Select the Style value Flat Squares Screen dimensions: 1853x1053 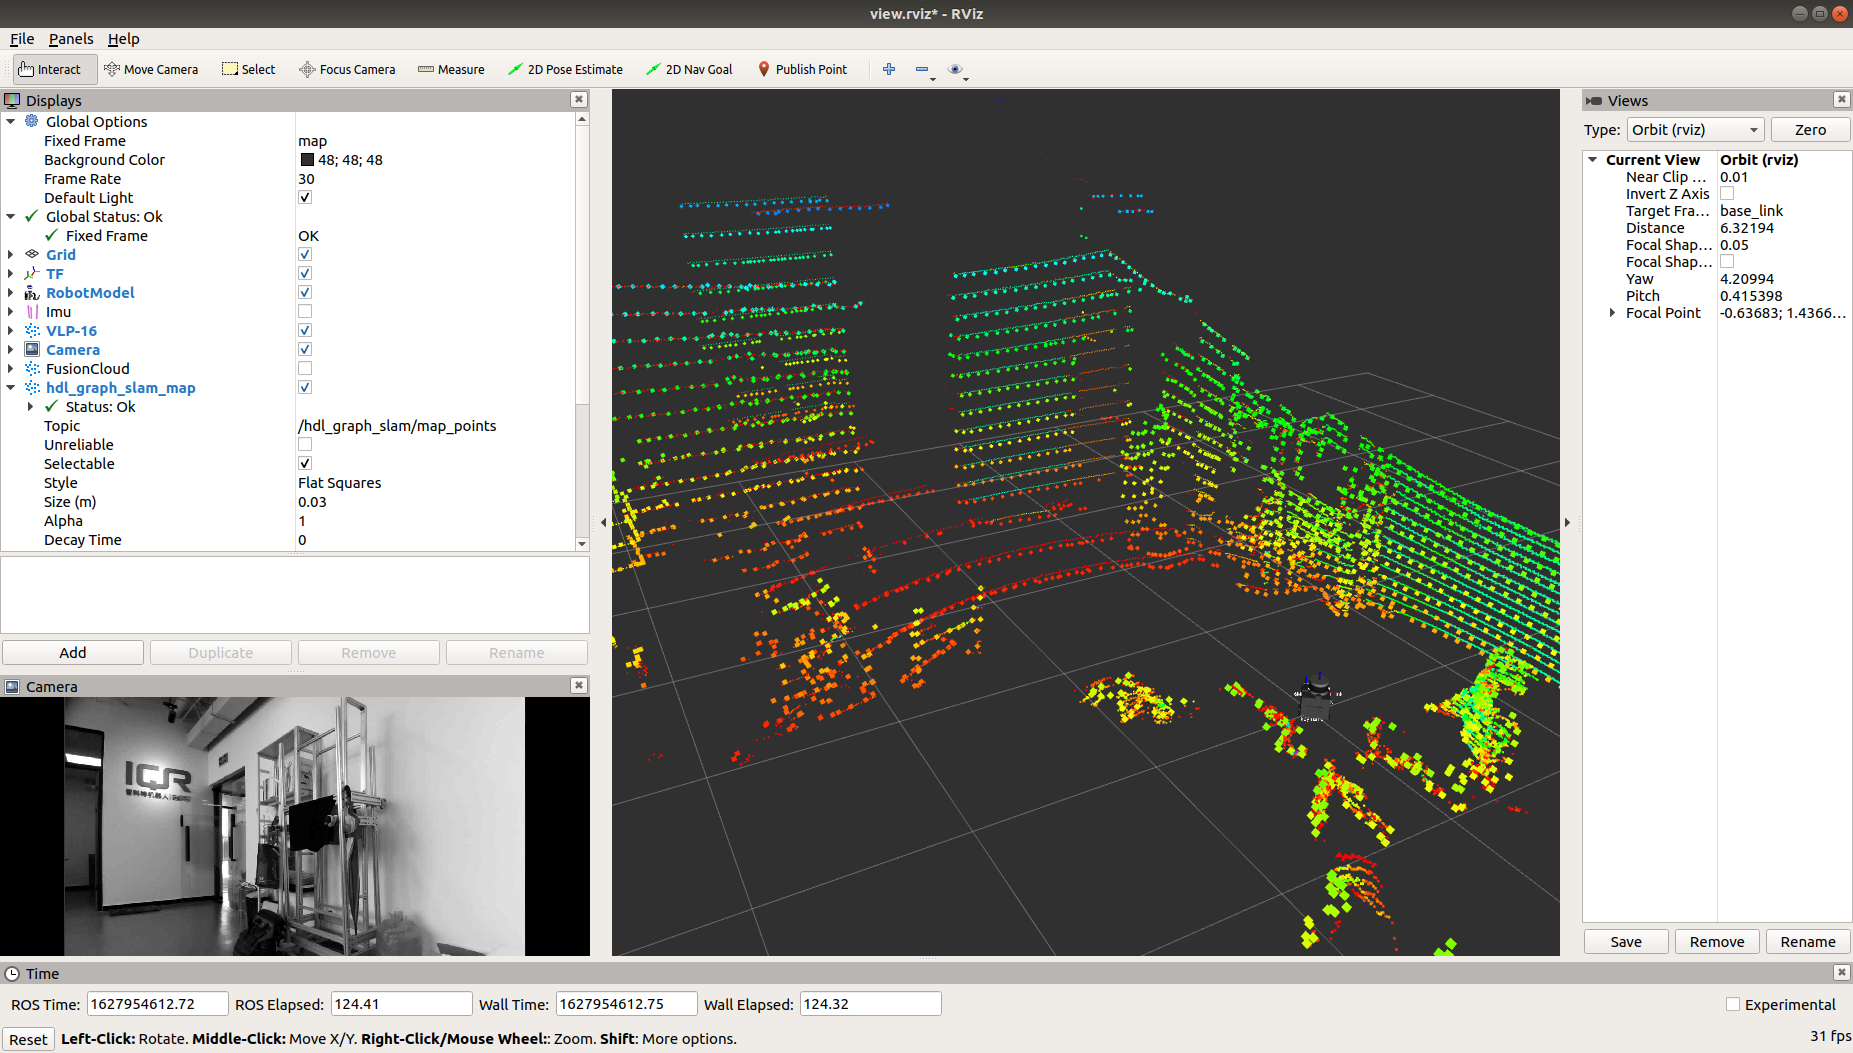pos(340,482)
